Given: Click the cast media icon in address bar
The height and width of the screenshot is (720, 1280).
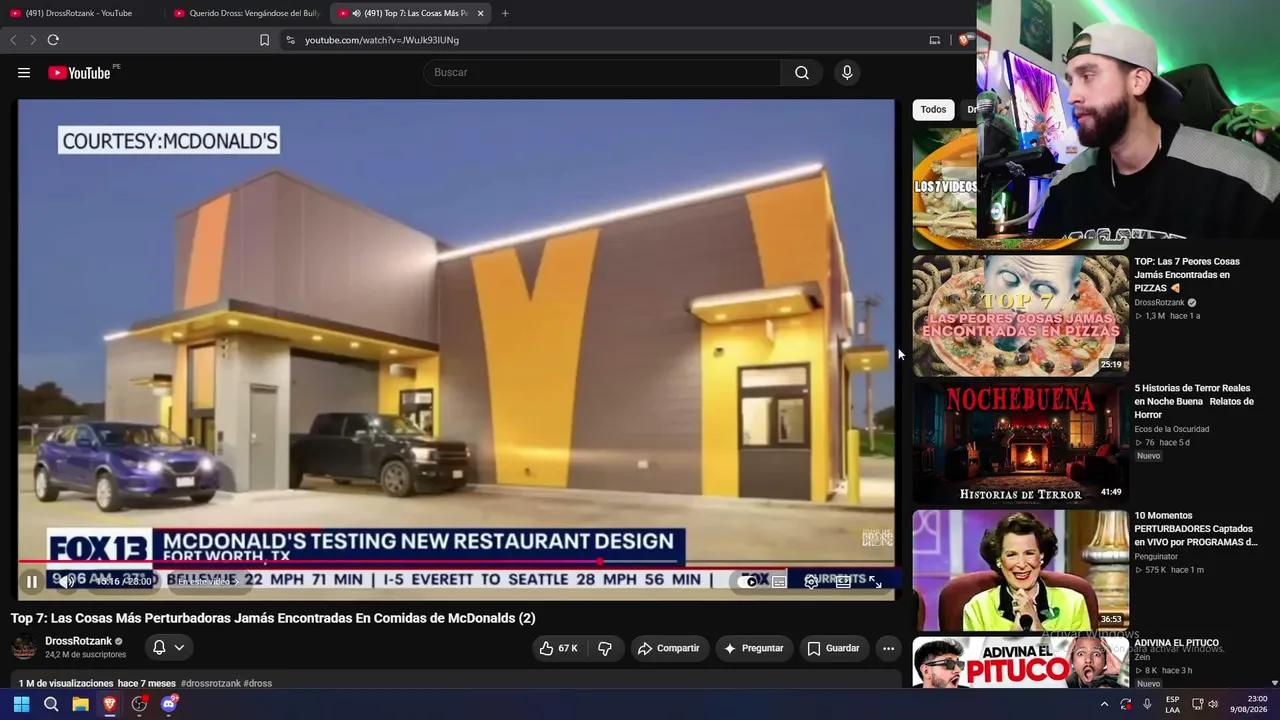Looking at the screenshot, I should pyautogui.click(x=935, y=40).
